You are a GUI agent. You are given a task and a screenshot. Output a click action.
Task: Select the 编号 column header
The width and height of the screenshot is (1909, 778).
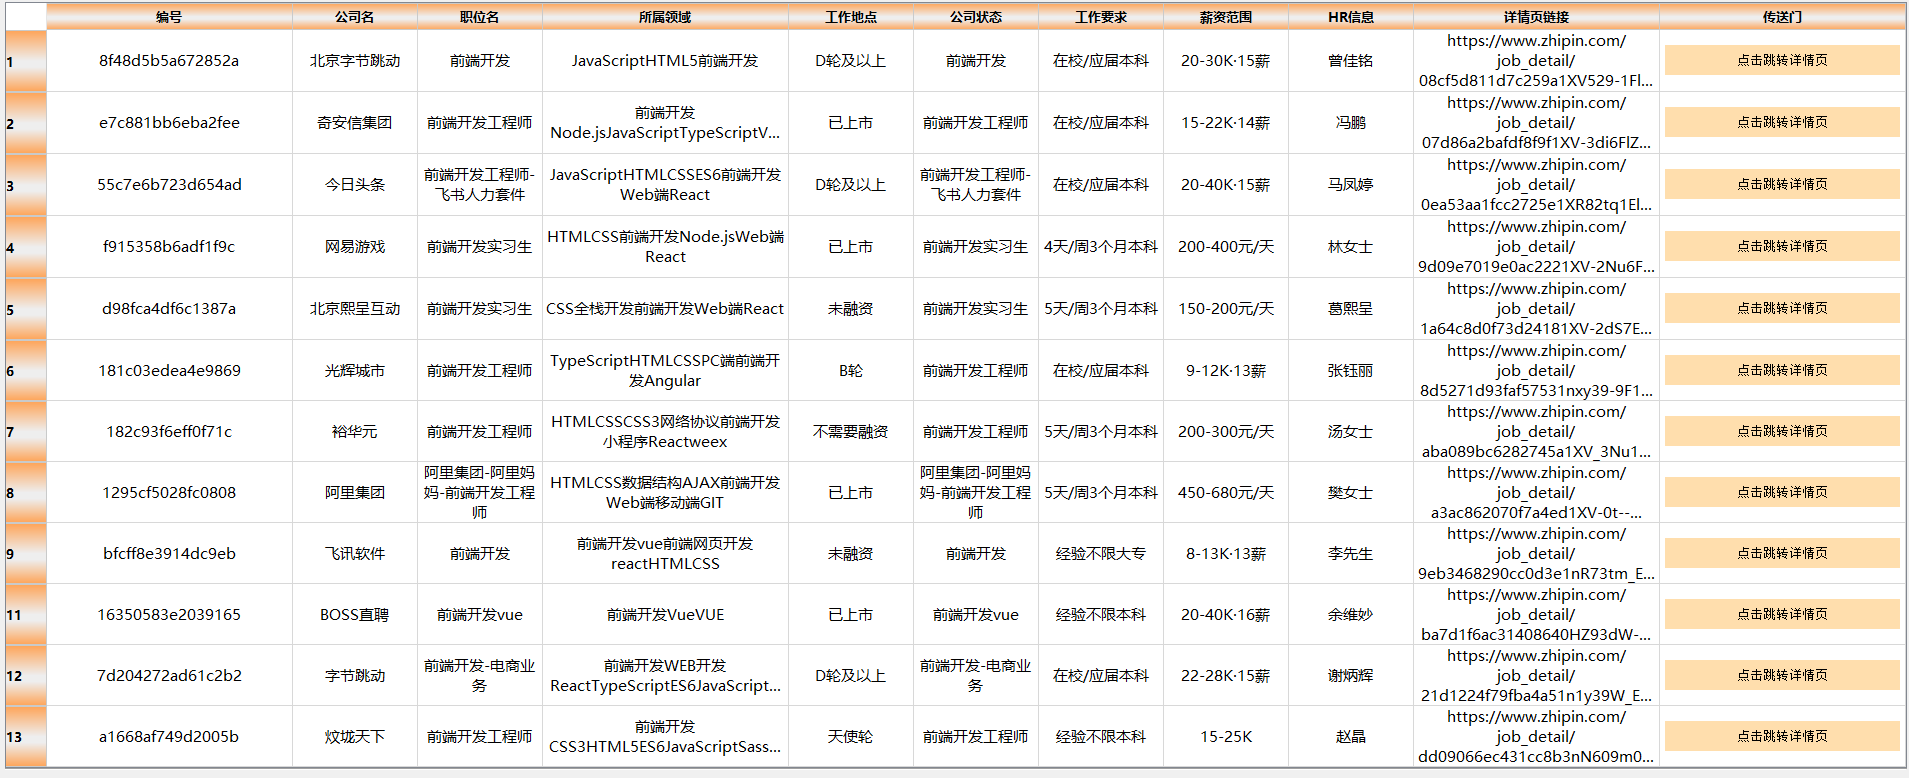(169, 17)
